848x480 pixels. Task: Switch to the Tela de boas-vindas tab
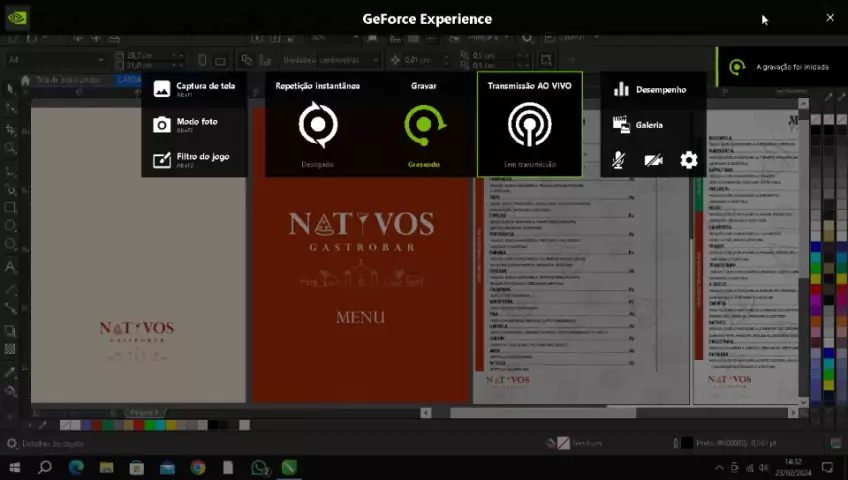coord(68,80)
